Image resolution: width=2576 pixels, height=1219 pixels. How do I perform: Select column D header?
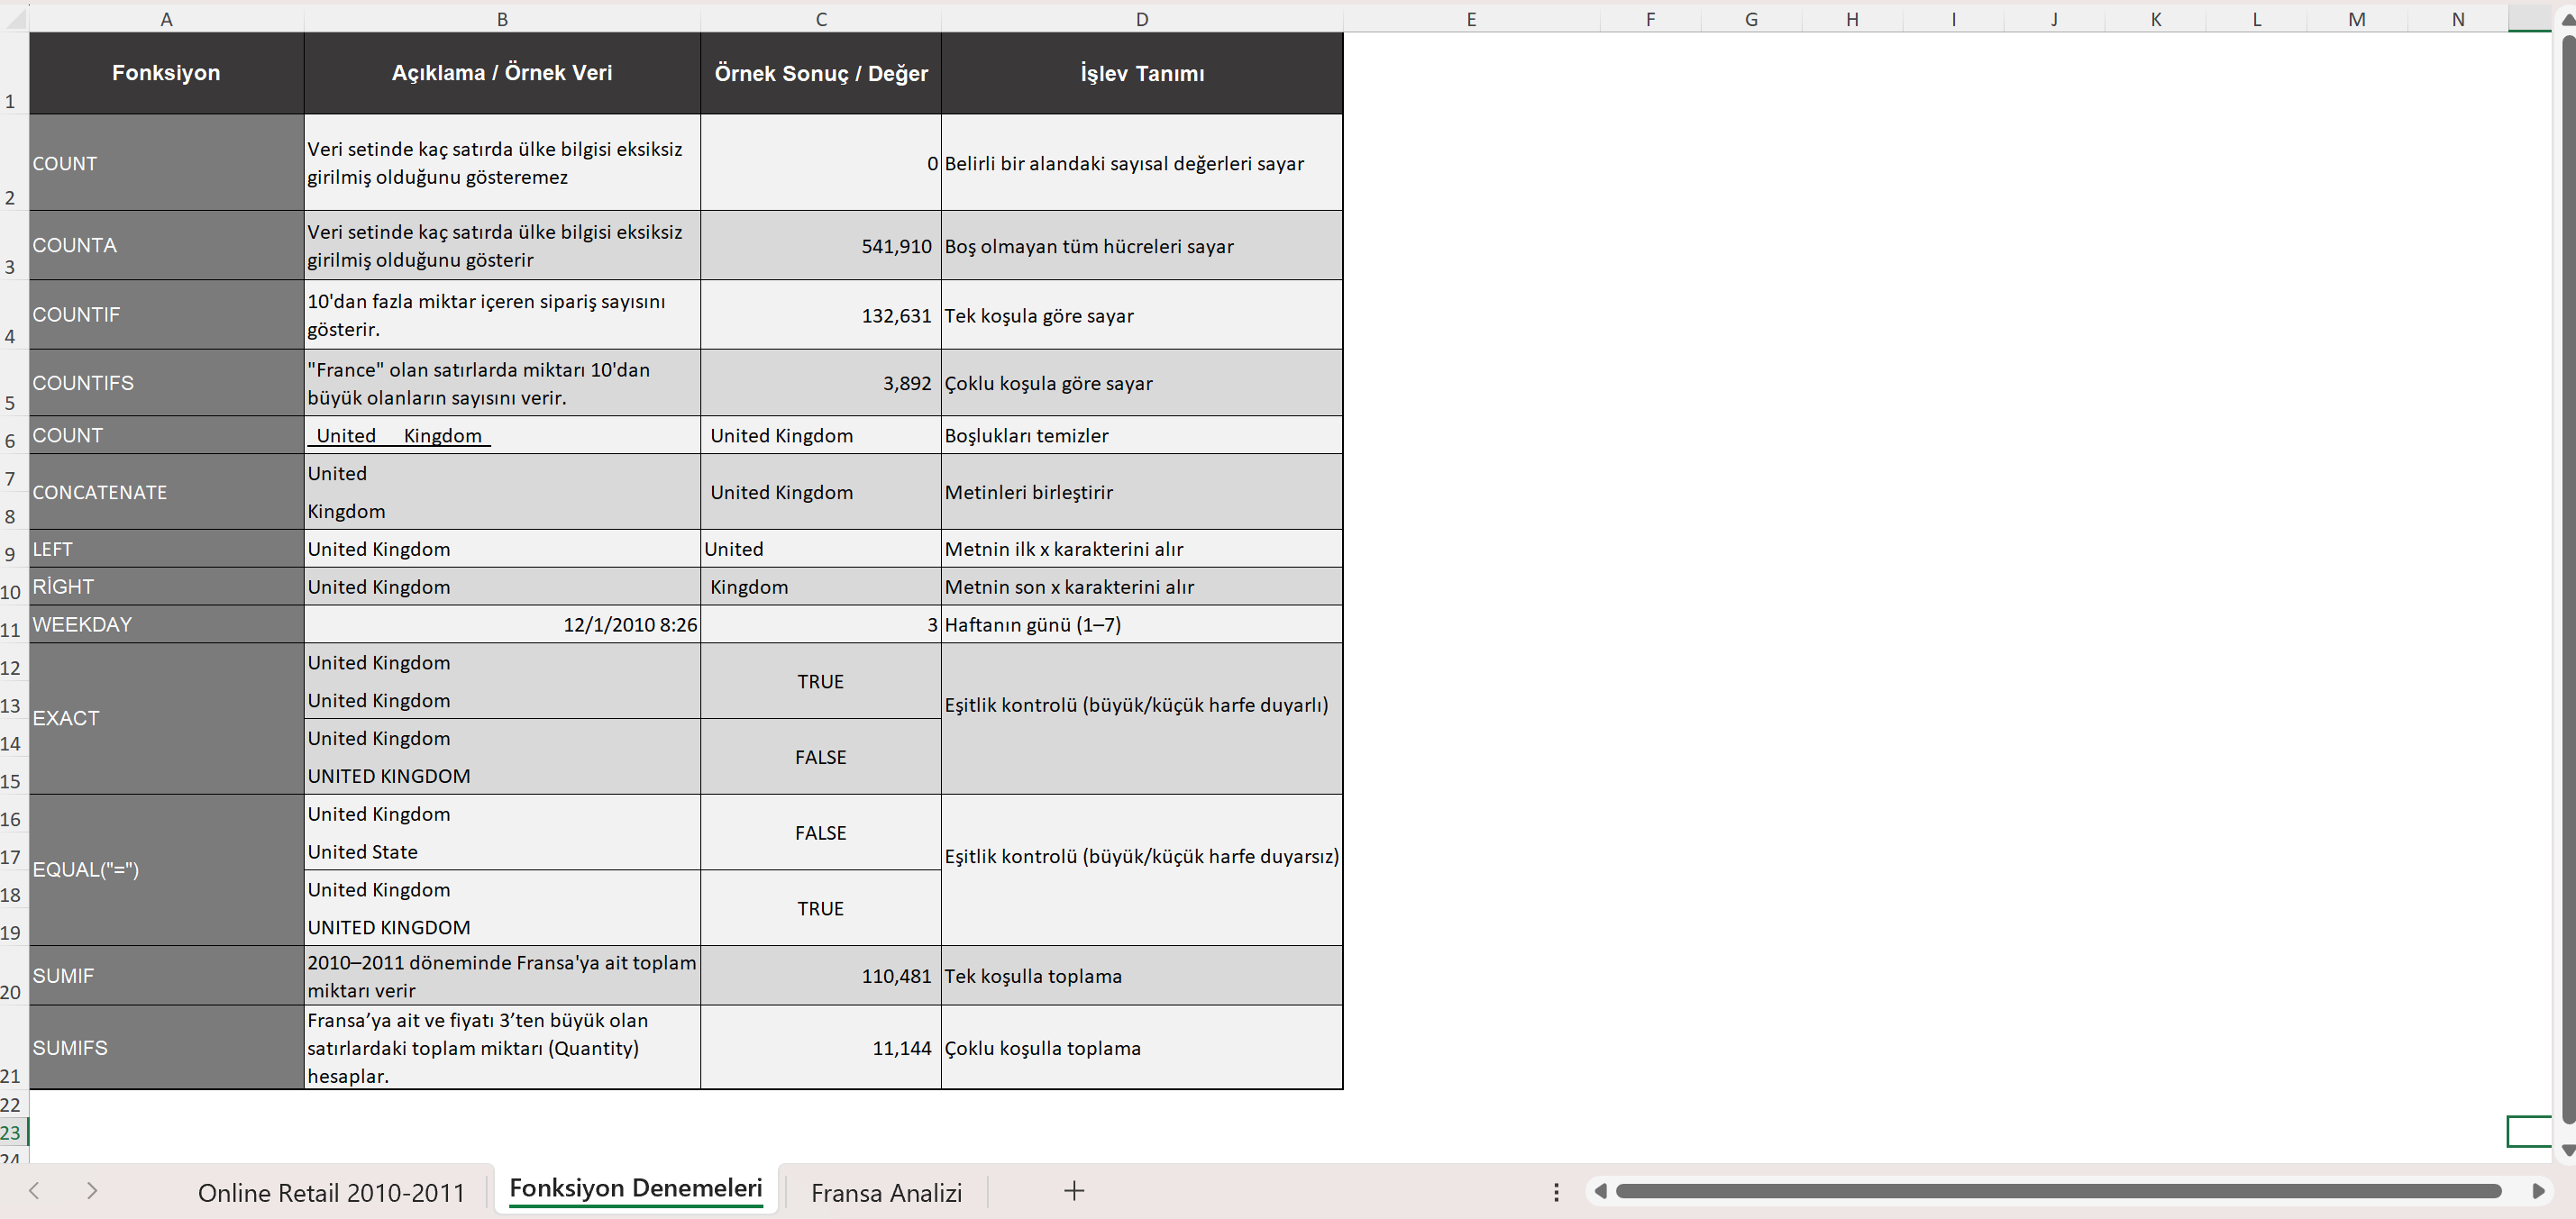(1142, 19)
